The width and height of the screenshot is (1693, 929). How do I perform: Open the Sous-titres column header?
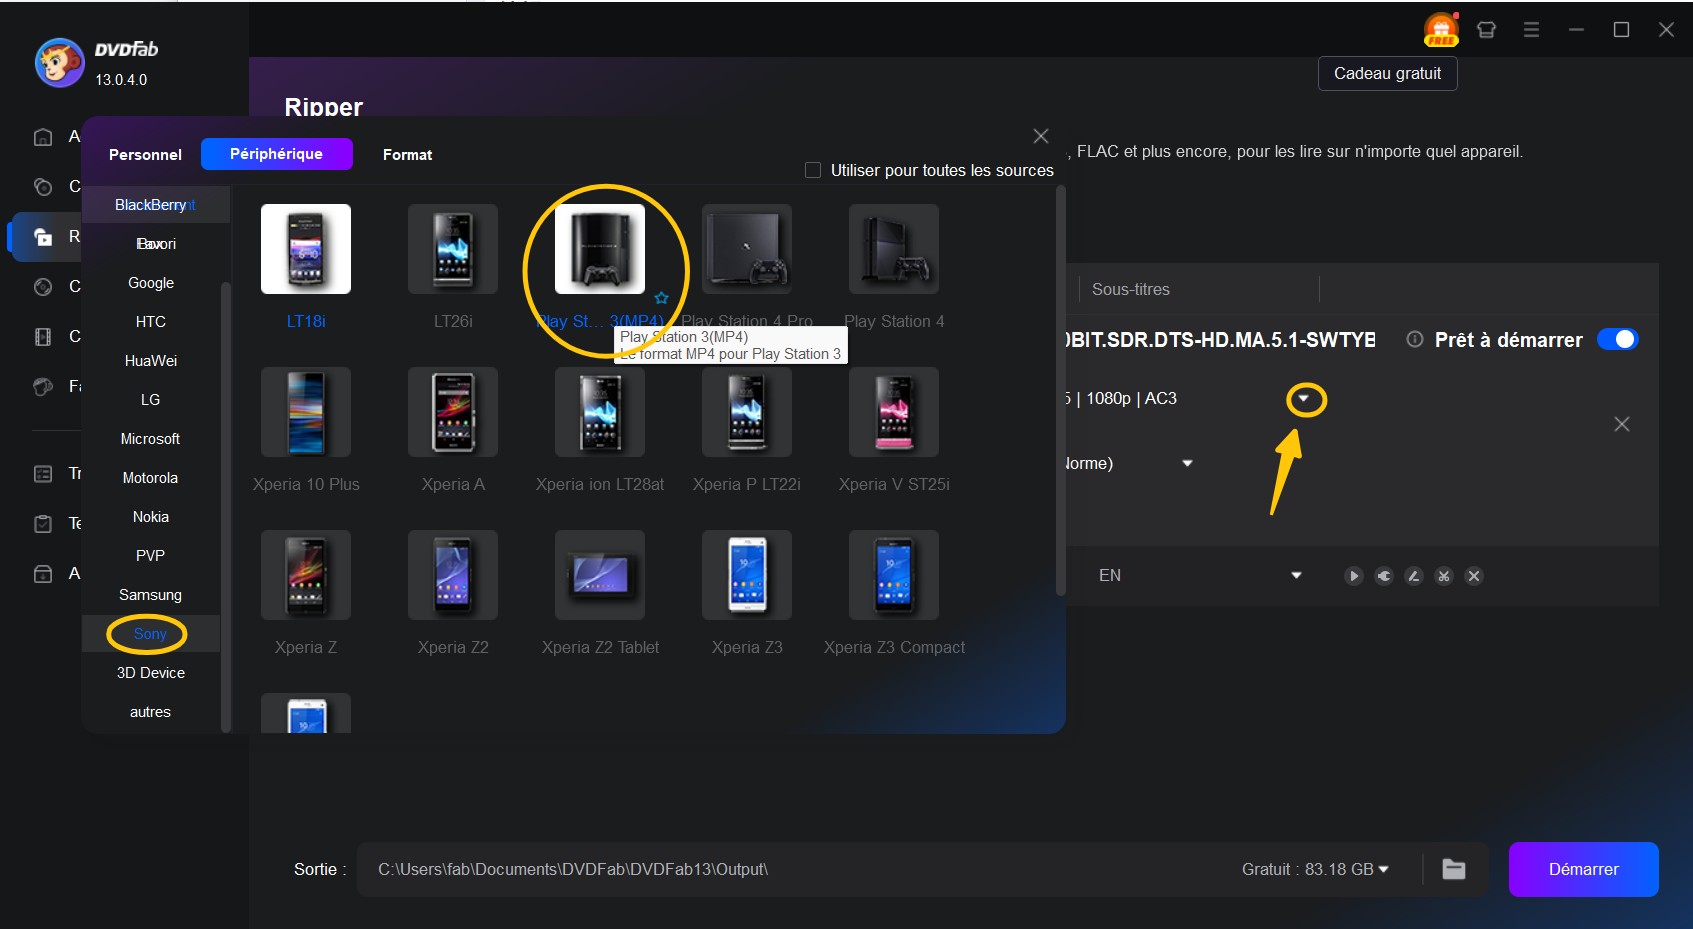pyautogui.click(x=1131, y=290)
